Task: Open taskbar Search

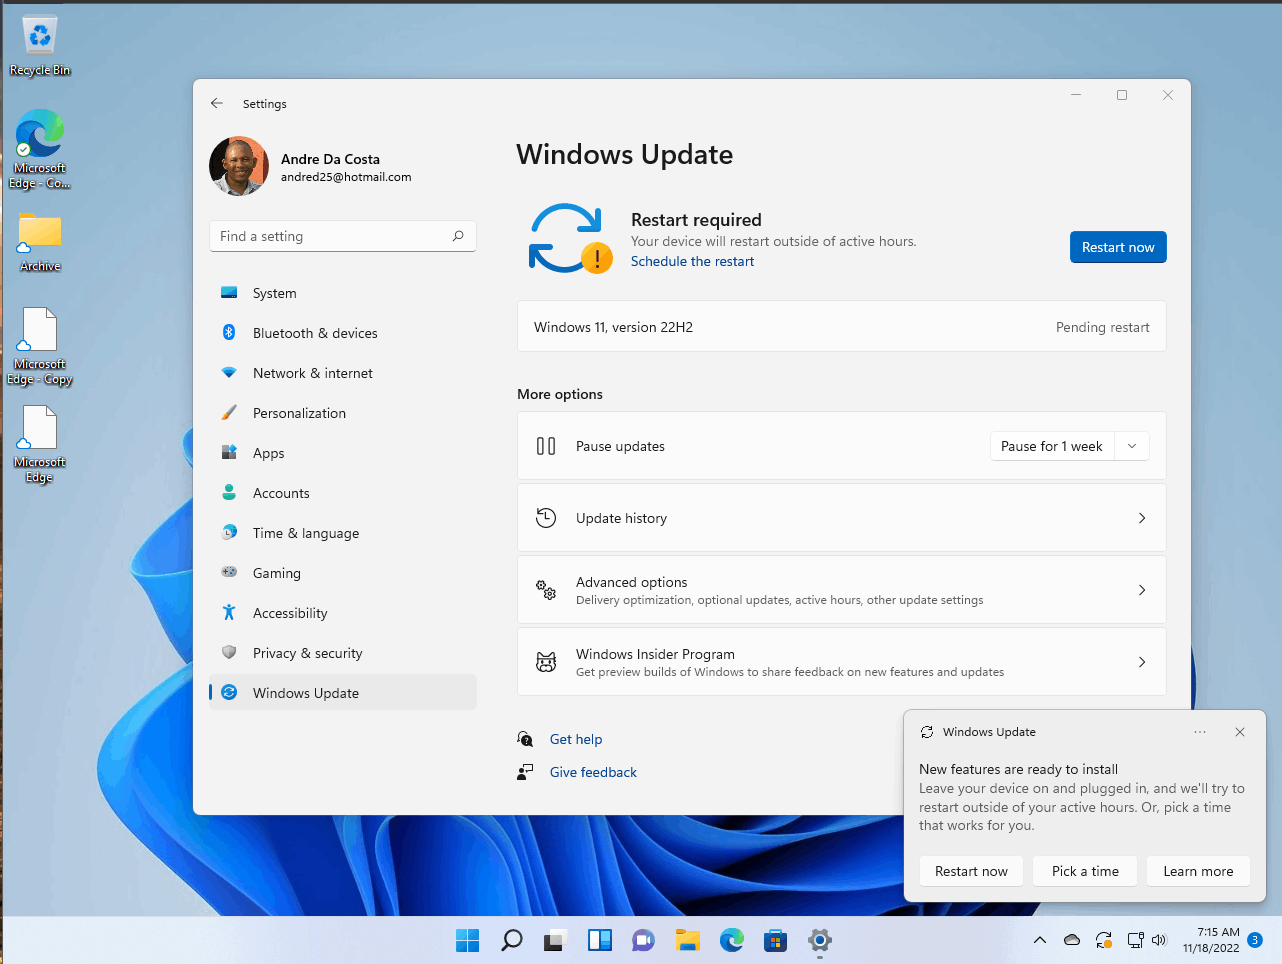Action: point(511,940)
